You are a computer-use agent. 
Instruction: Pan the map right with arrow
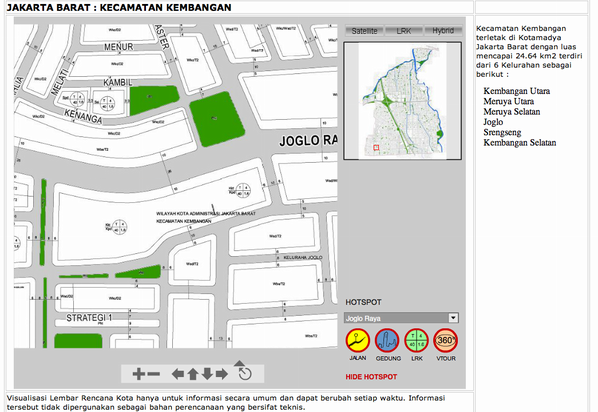click(222, 374)
